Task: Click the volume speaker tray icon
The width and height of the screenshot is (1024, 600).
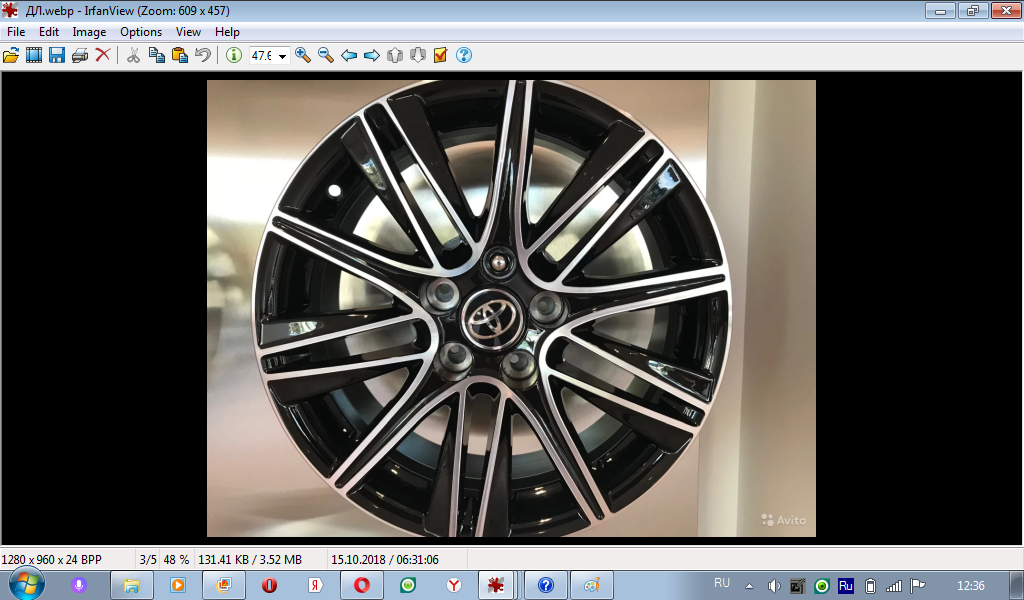Action: click(x=774, y=586)
